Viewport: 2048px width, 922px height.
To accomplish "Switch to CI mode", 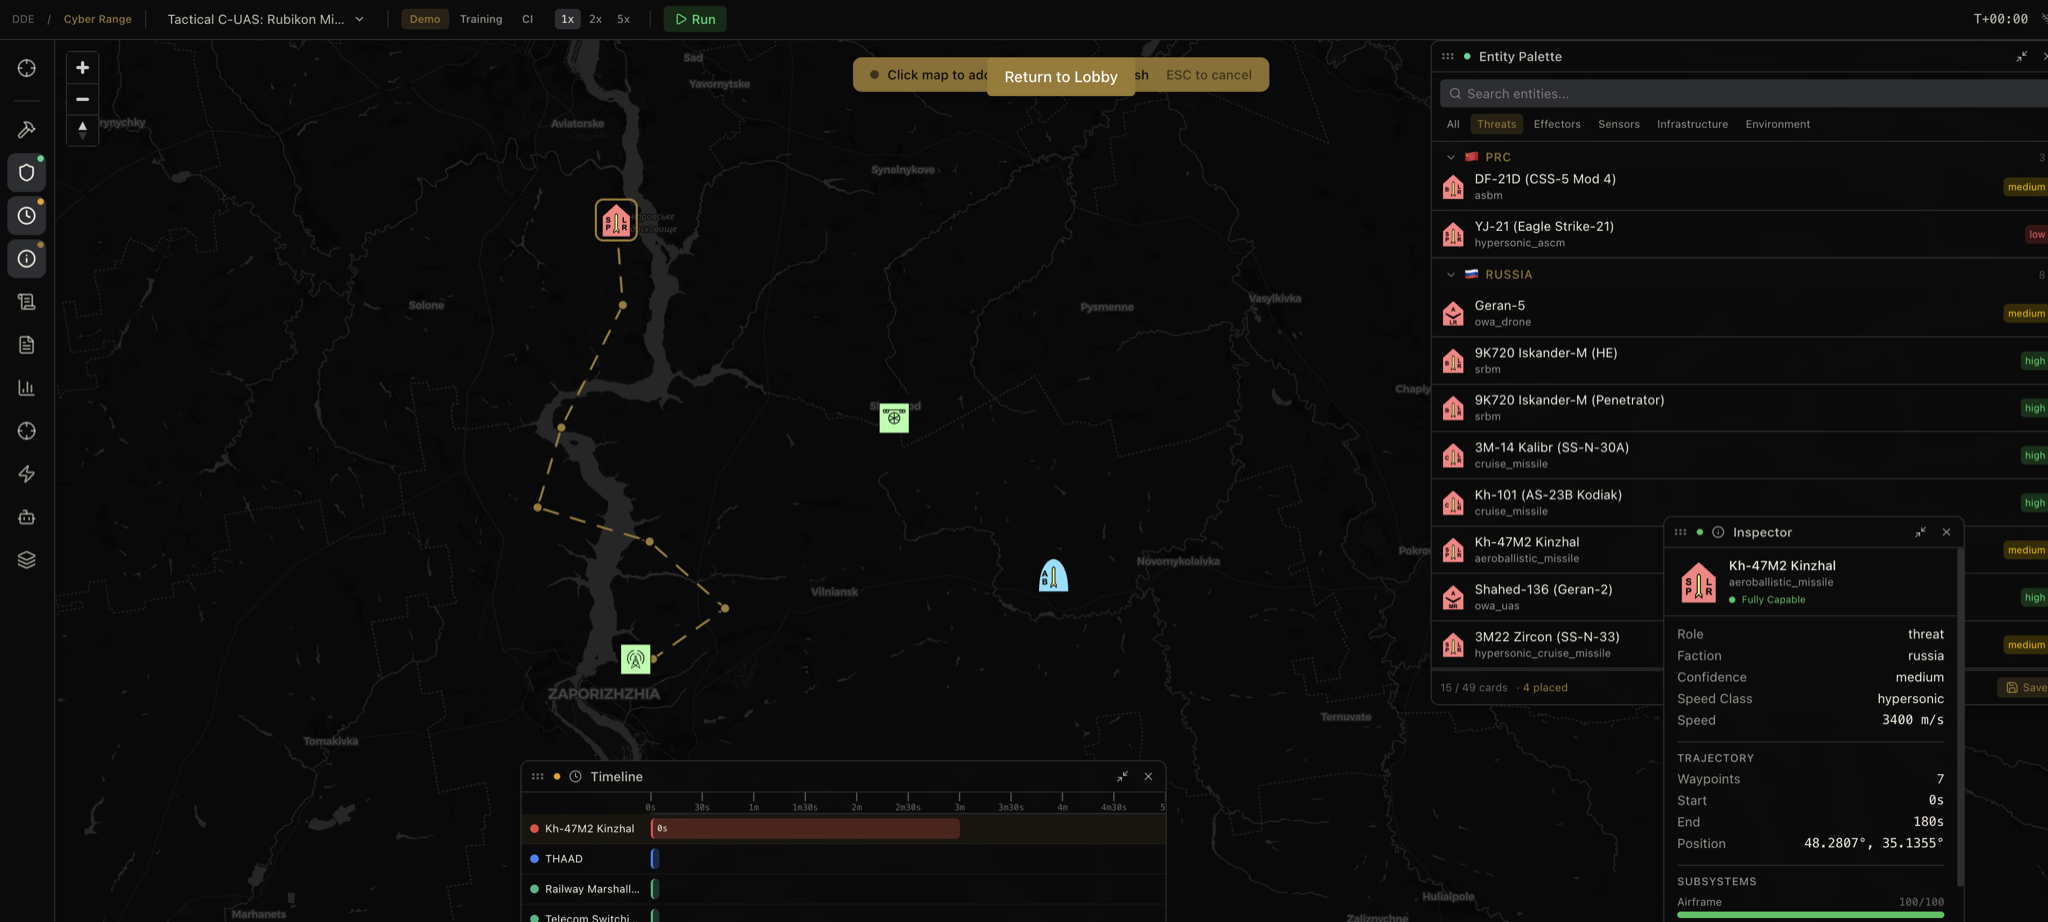I will [x=527, y=19].
